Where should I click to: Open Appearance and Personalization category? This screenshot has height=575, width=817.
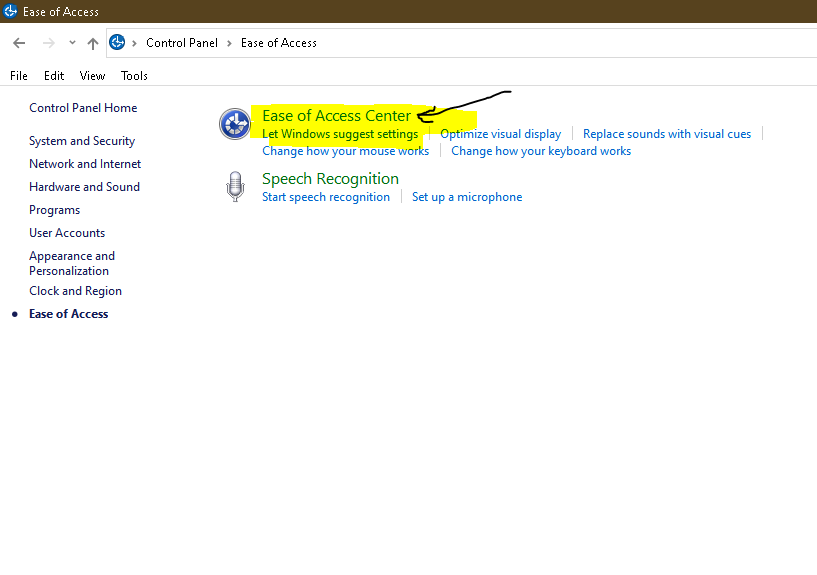(72, 263)
